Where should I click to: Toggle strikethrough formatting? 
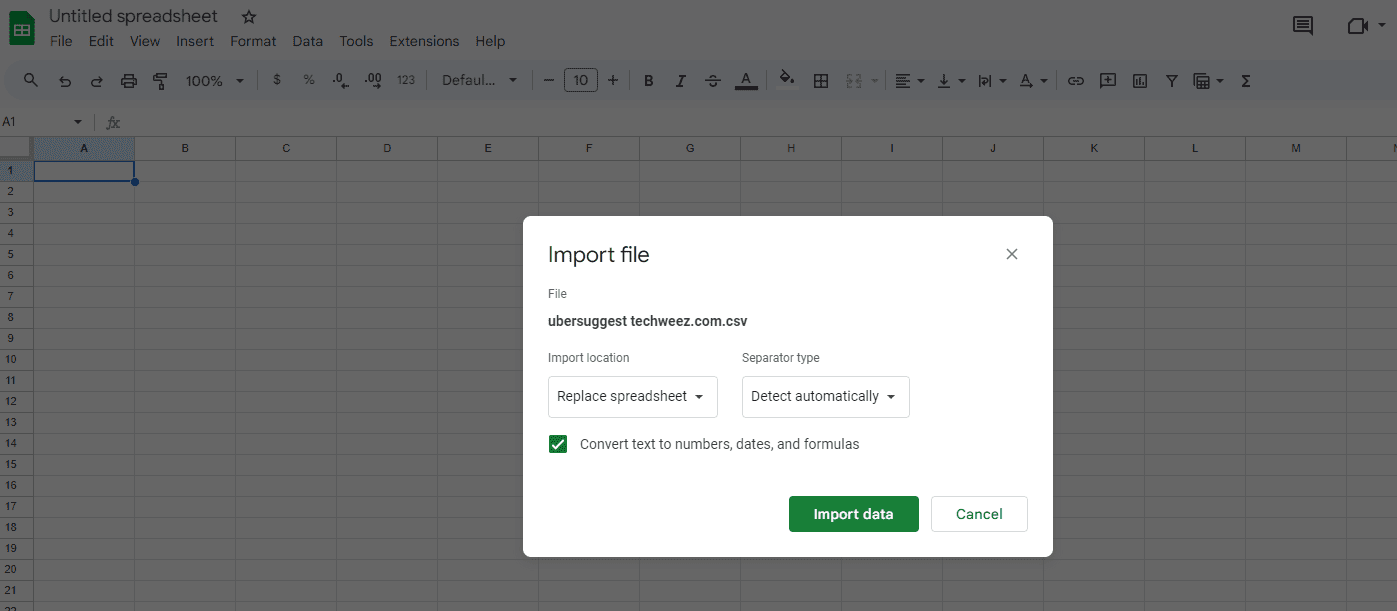pos(713,81)
